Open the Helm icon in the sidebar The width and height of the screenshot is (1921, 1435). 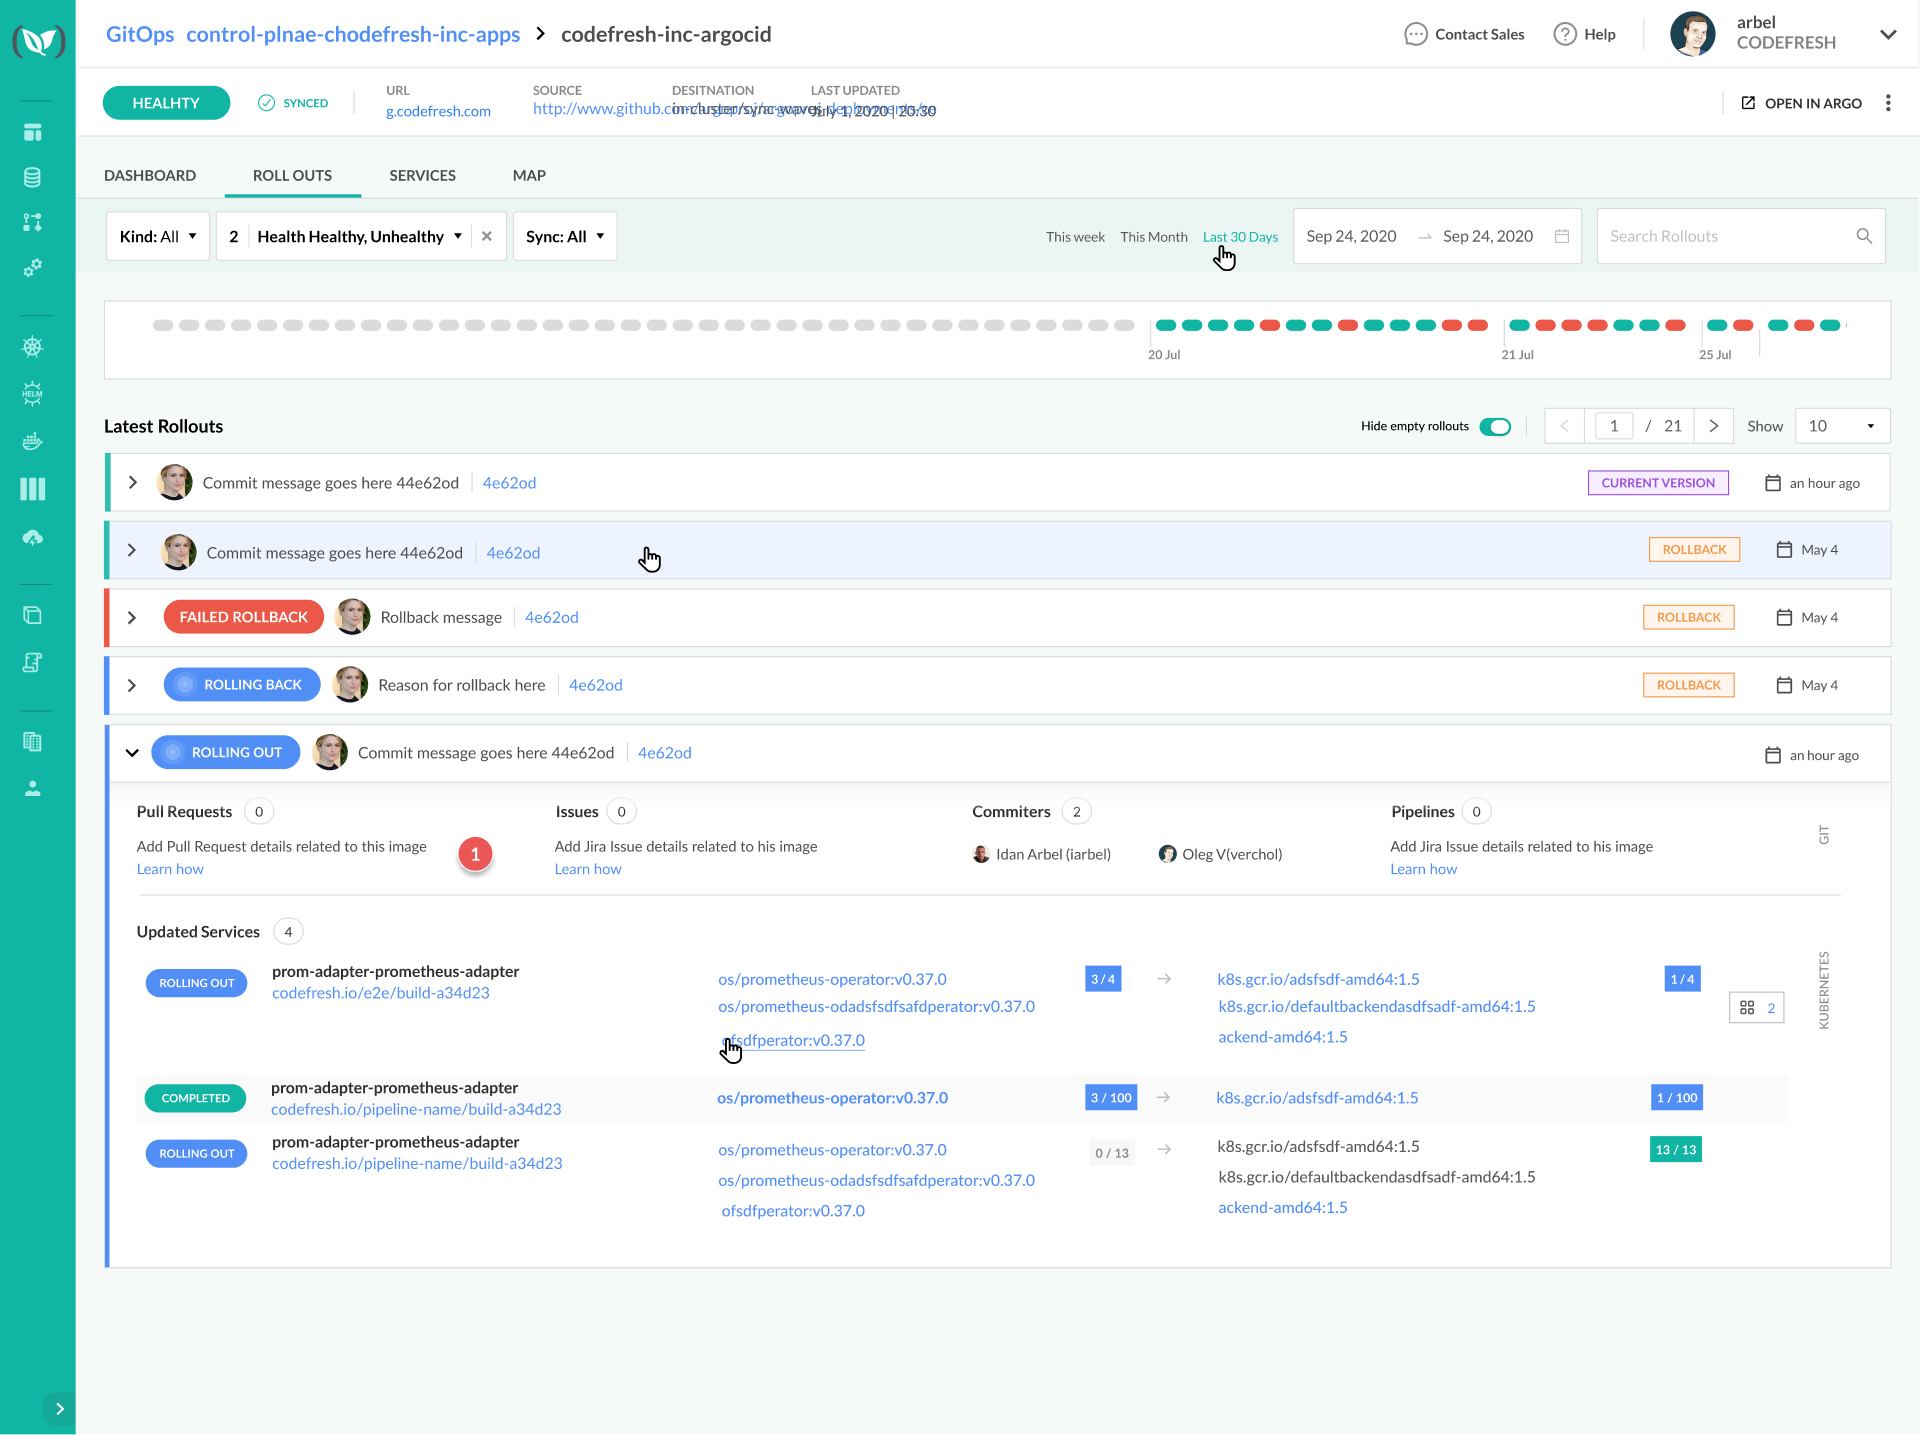[x=33, y=393]
